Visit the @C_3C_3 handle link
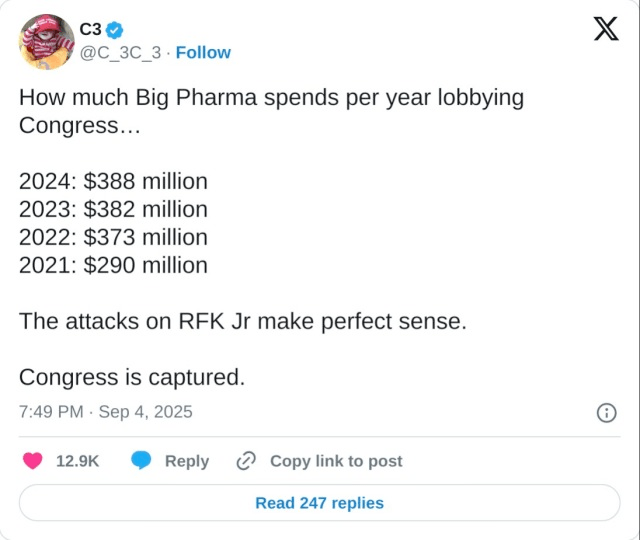This screenshot has height=540, width=640. click(x=120, y=53)
